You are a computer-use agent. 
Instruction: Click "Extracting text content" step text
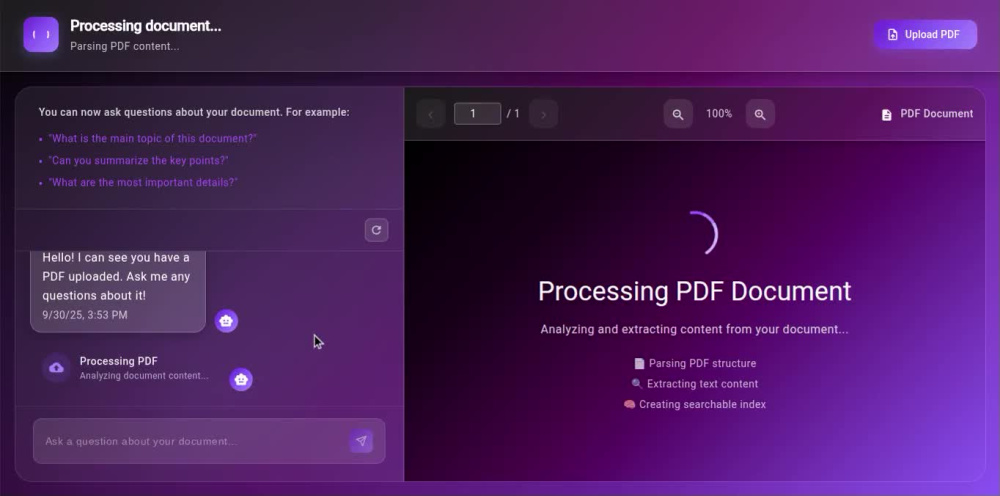pos(702,384)
